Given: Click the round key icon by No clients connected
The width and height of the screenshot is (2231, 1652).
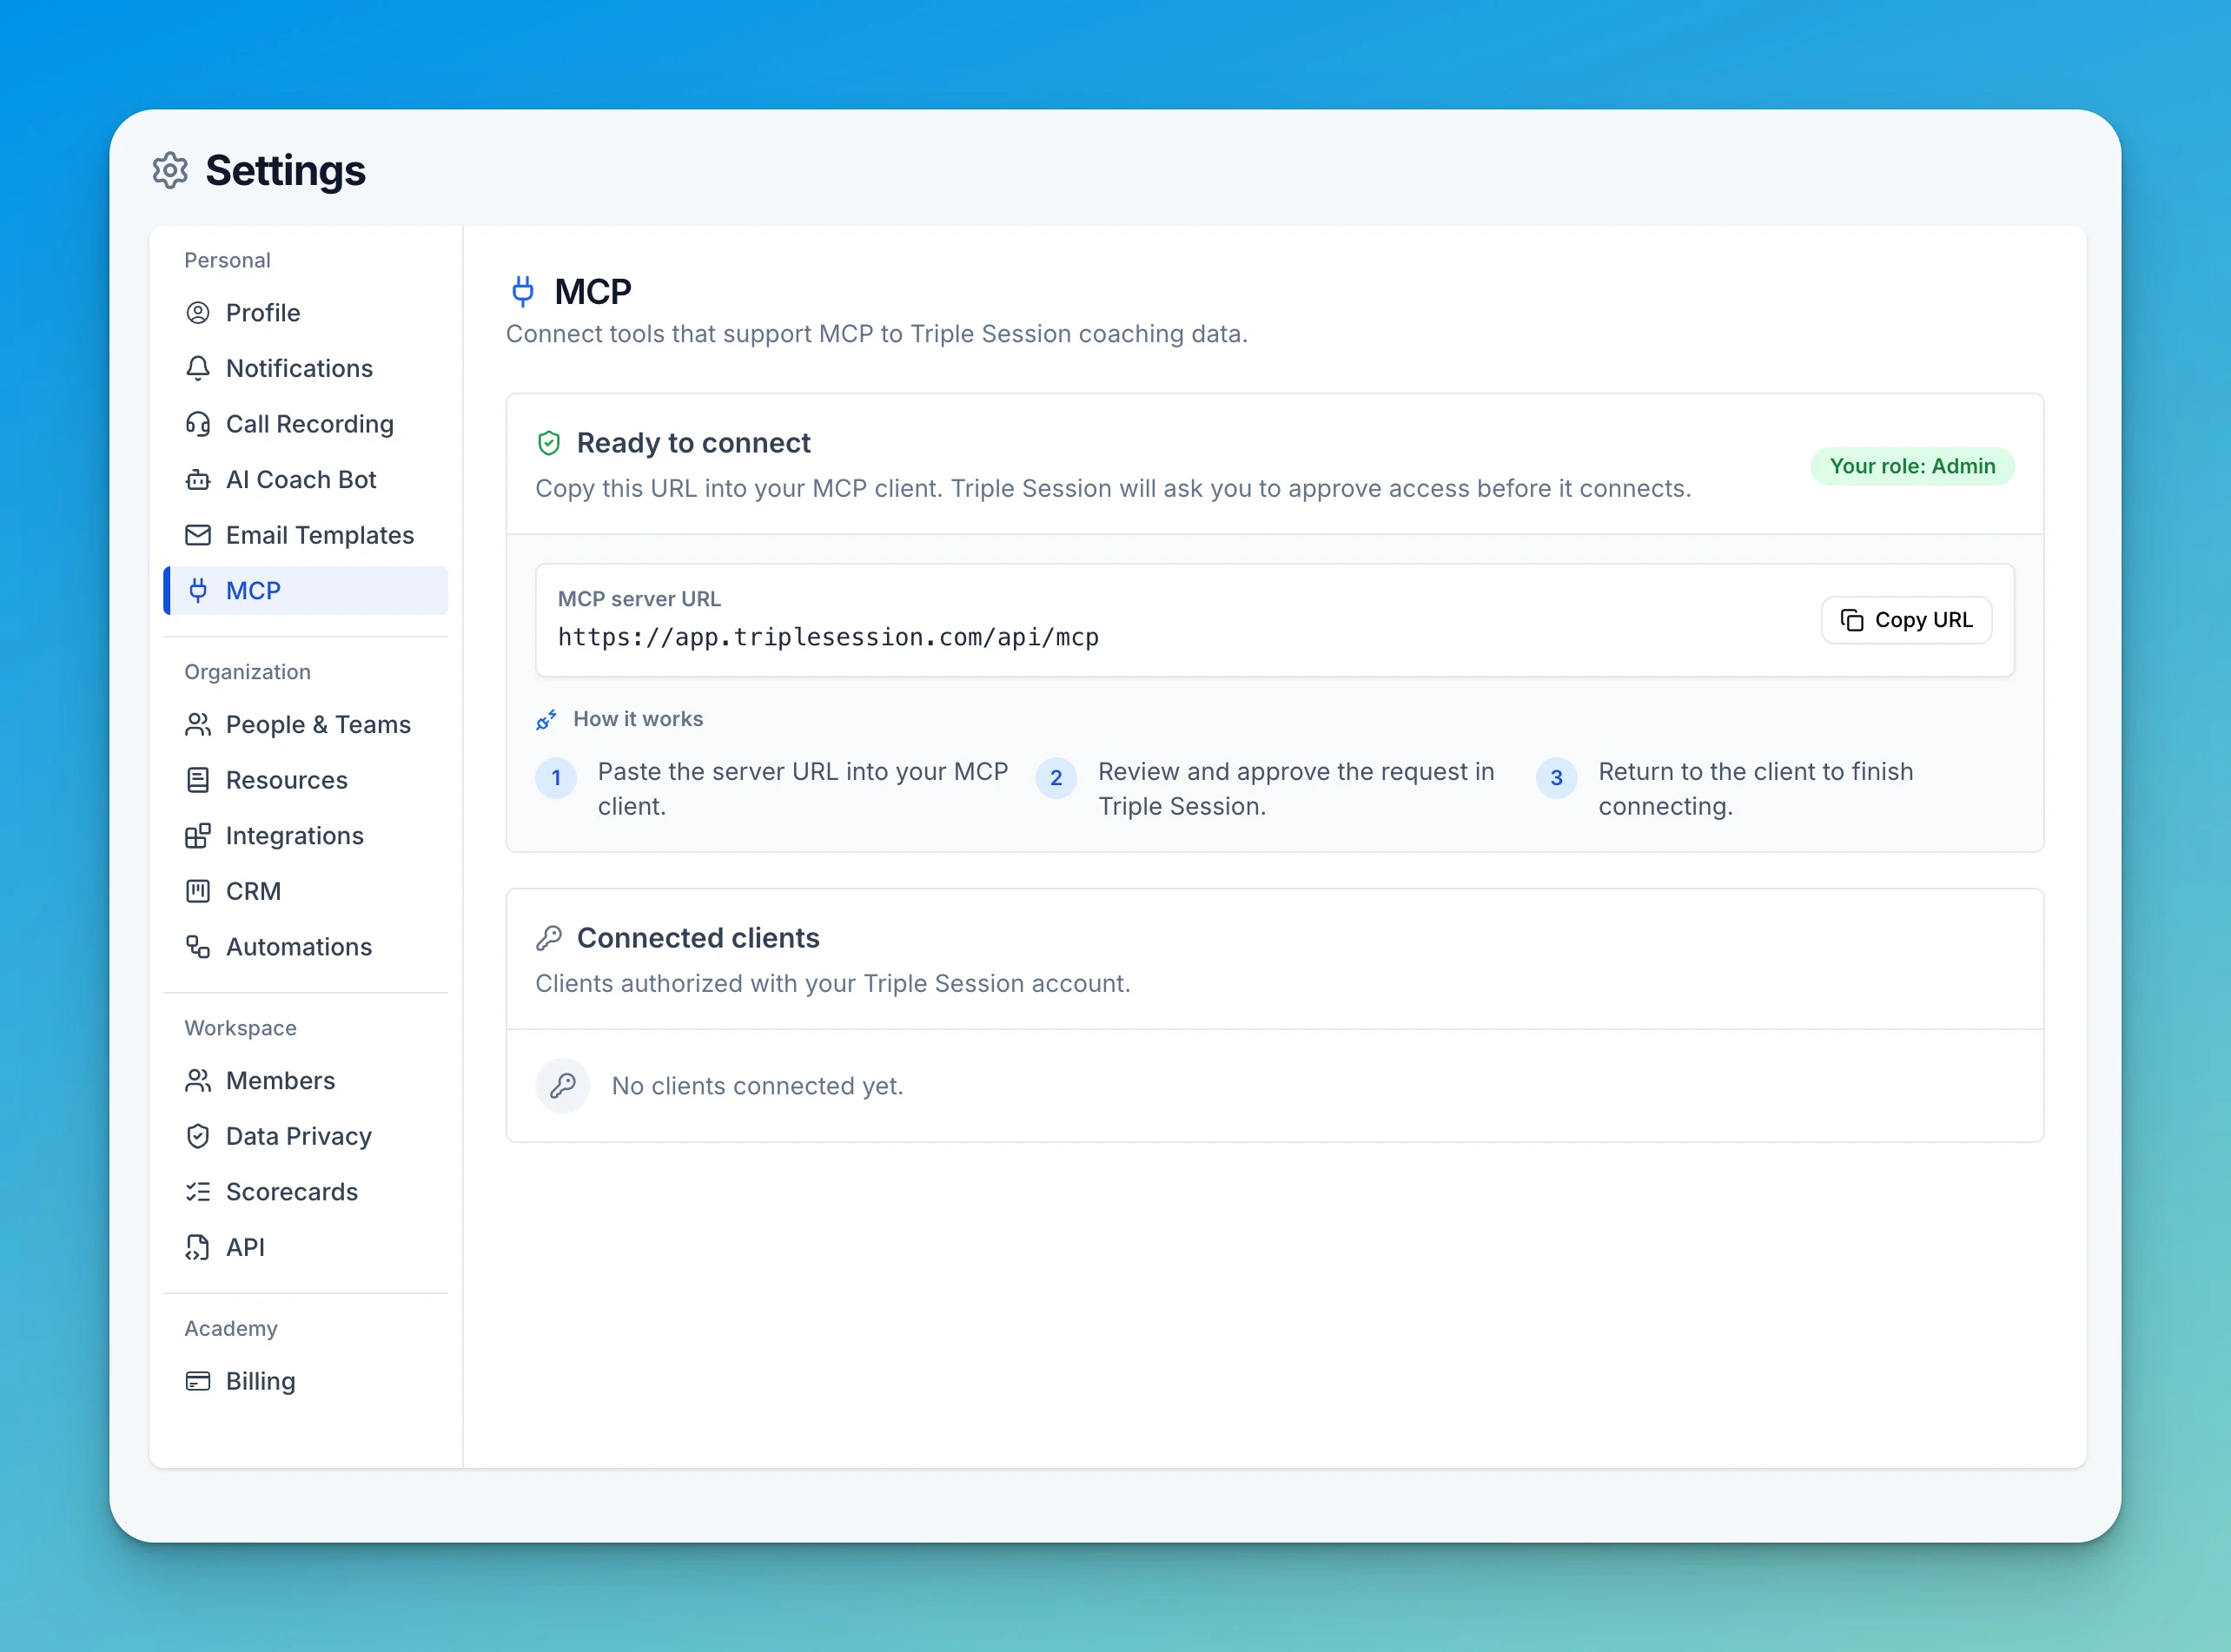Looking at the screenshot, I should tap(563, 1086).
